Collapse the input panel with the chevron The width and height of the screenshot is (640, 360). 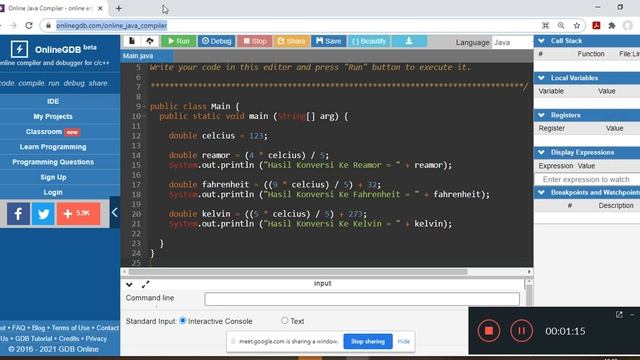pos(129,284)
